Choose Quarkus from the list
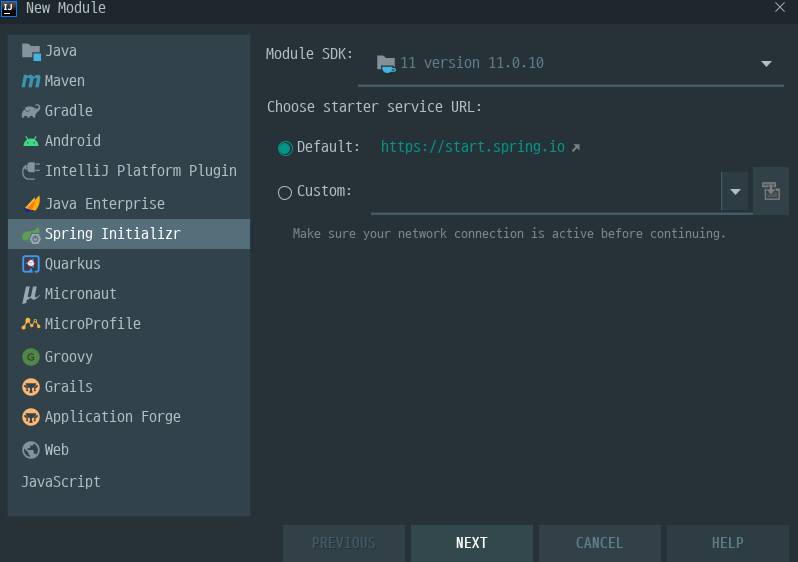 (x=129, y=264)
